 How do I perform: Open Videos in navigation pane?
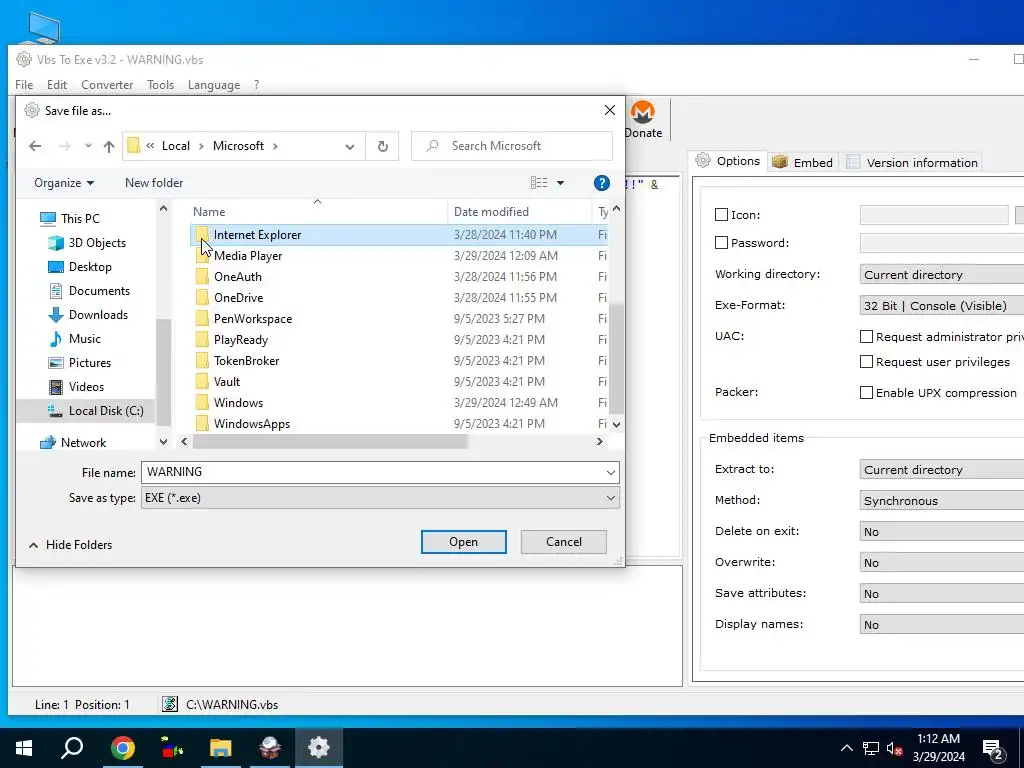point(86,387)
